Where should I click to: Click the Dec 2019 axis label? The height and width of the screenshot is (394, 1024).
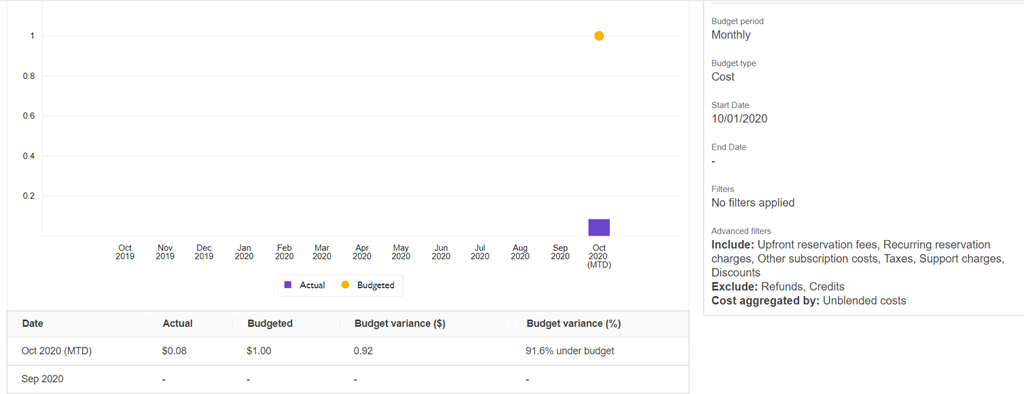(204, 252)
